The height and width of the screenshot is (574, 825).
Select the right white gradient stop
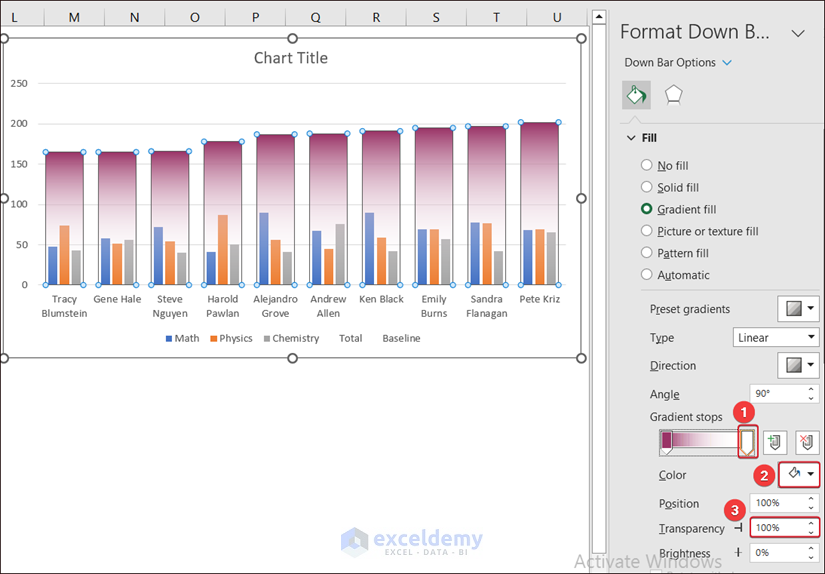point(747,442)
